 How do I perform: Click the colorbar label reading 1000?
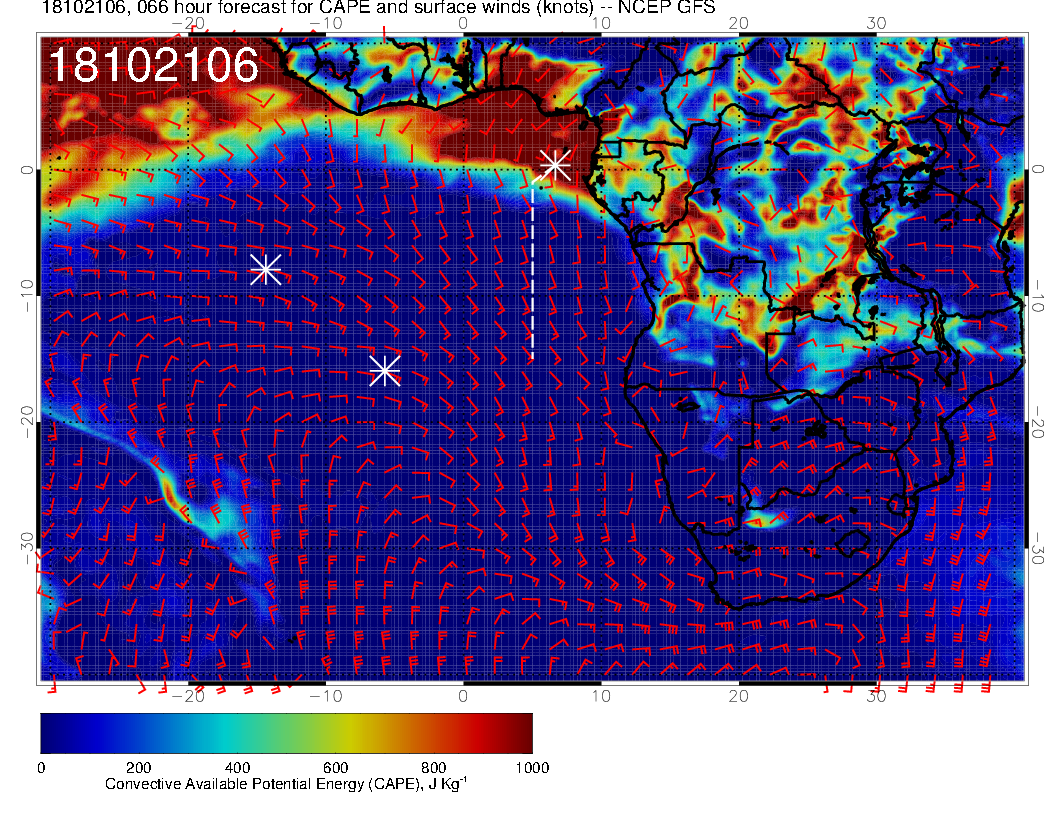pyautogui.click(x=532, y=768)
